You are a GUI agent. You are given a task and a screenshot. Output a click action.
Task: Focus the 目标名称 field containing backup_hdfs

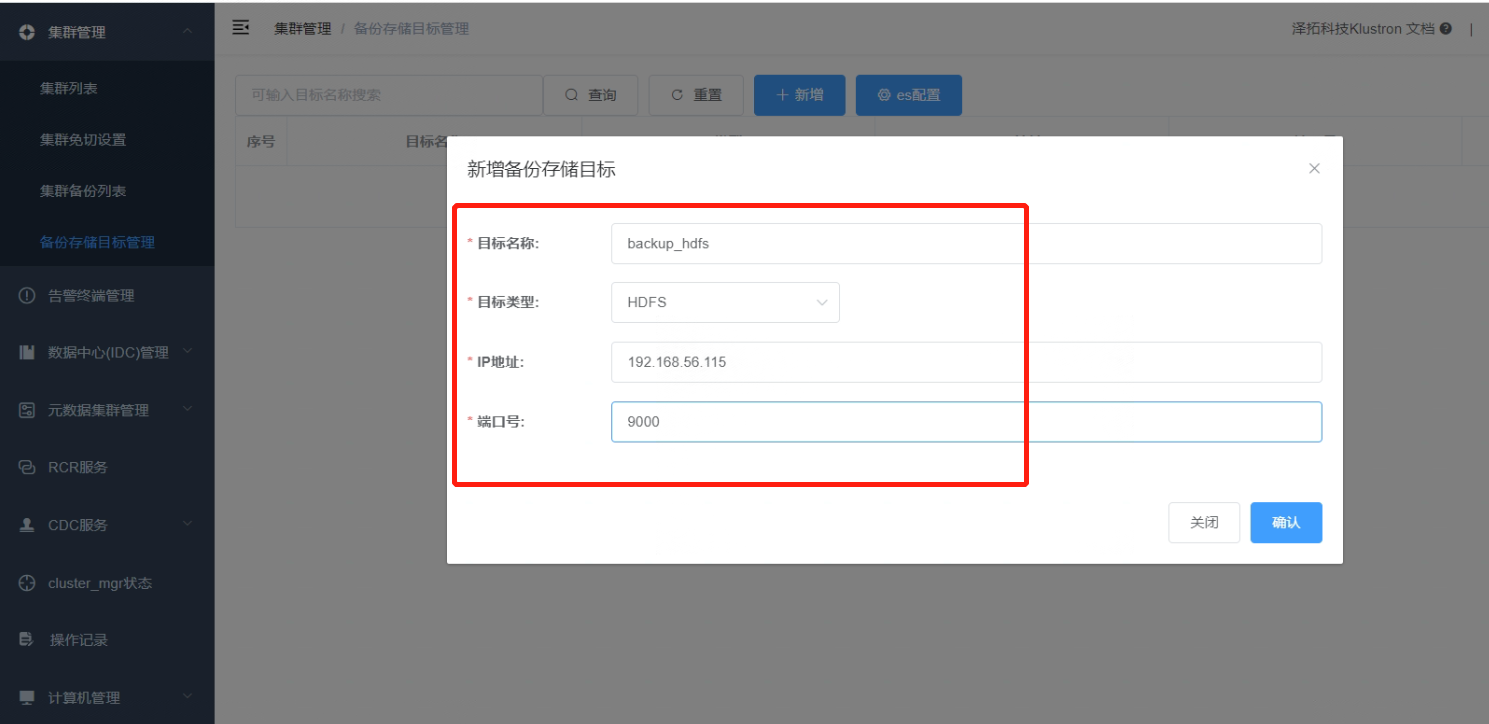(966, 243)
